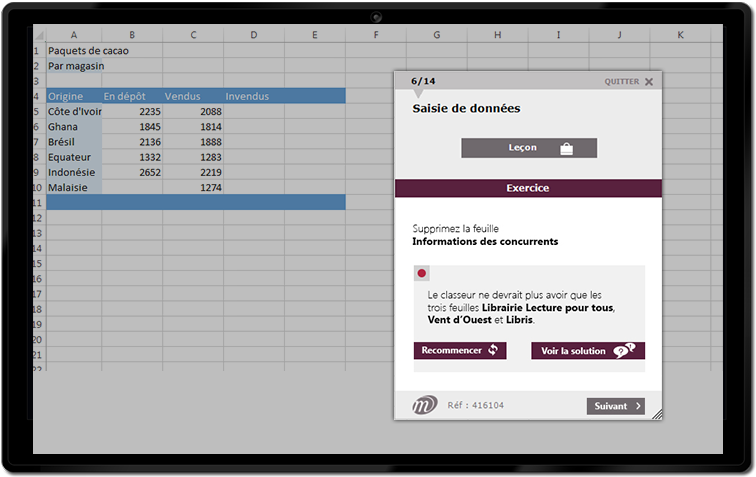The width and height of the screenshot is (756, 477).
Task: Click the cell with value 2235
Action: click(133, 112)
